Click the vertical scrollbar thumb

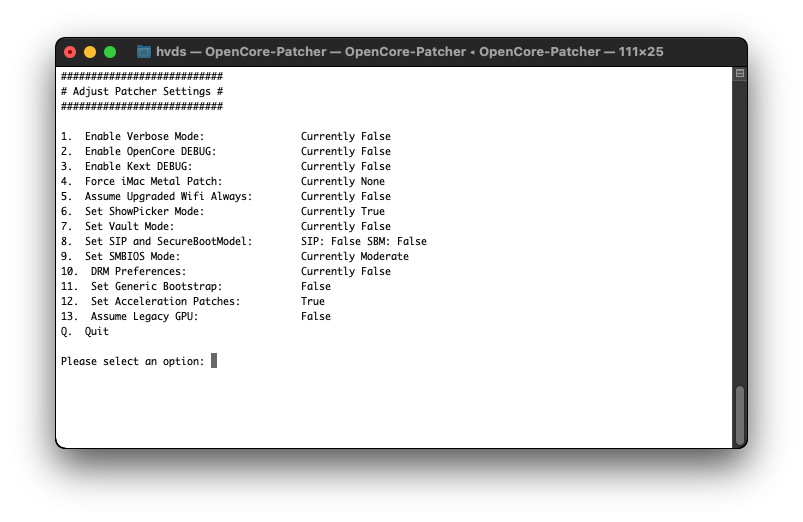pos(739,415)
